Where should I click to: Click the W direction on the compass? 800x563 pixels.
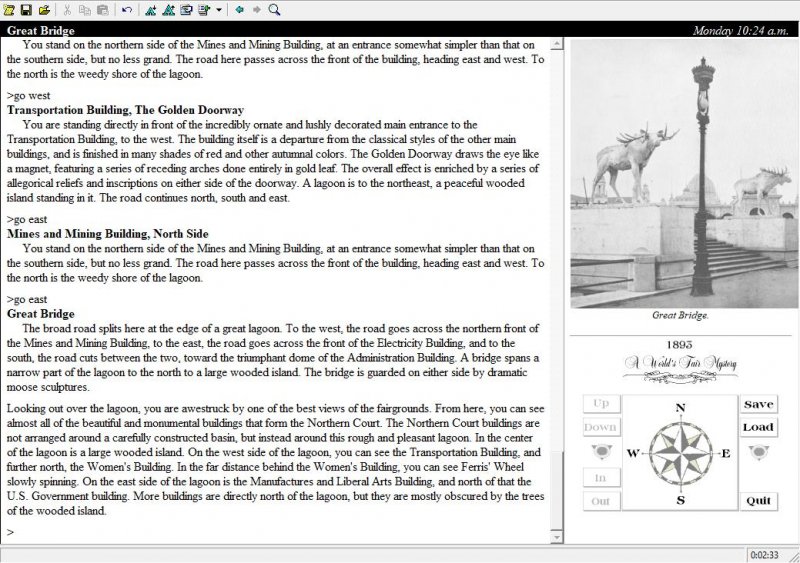point(633,453)
